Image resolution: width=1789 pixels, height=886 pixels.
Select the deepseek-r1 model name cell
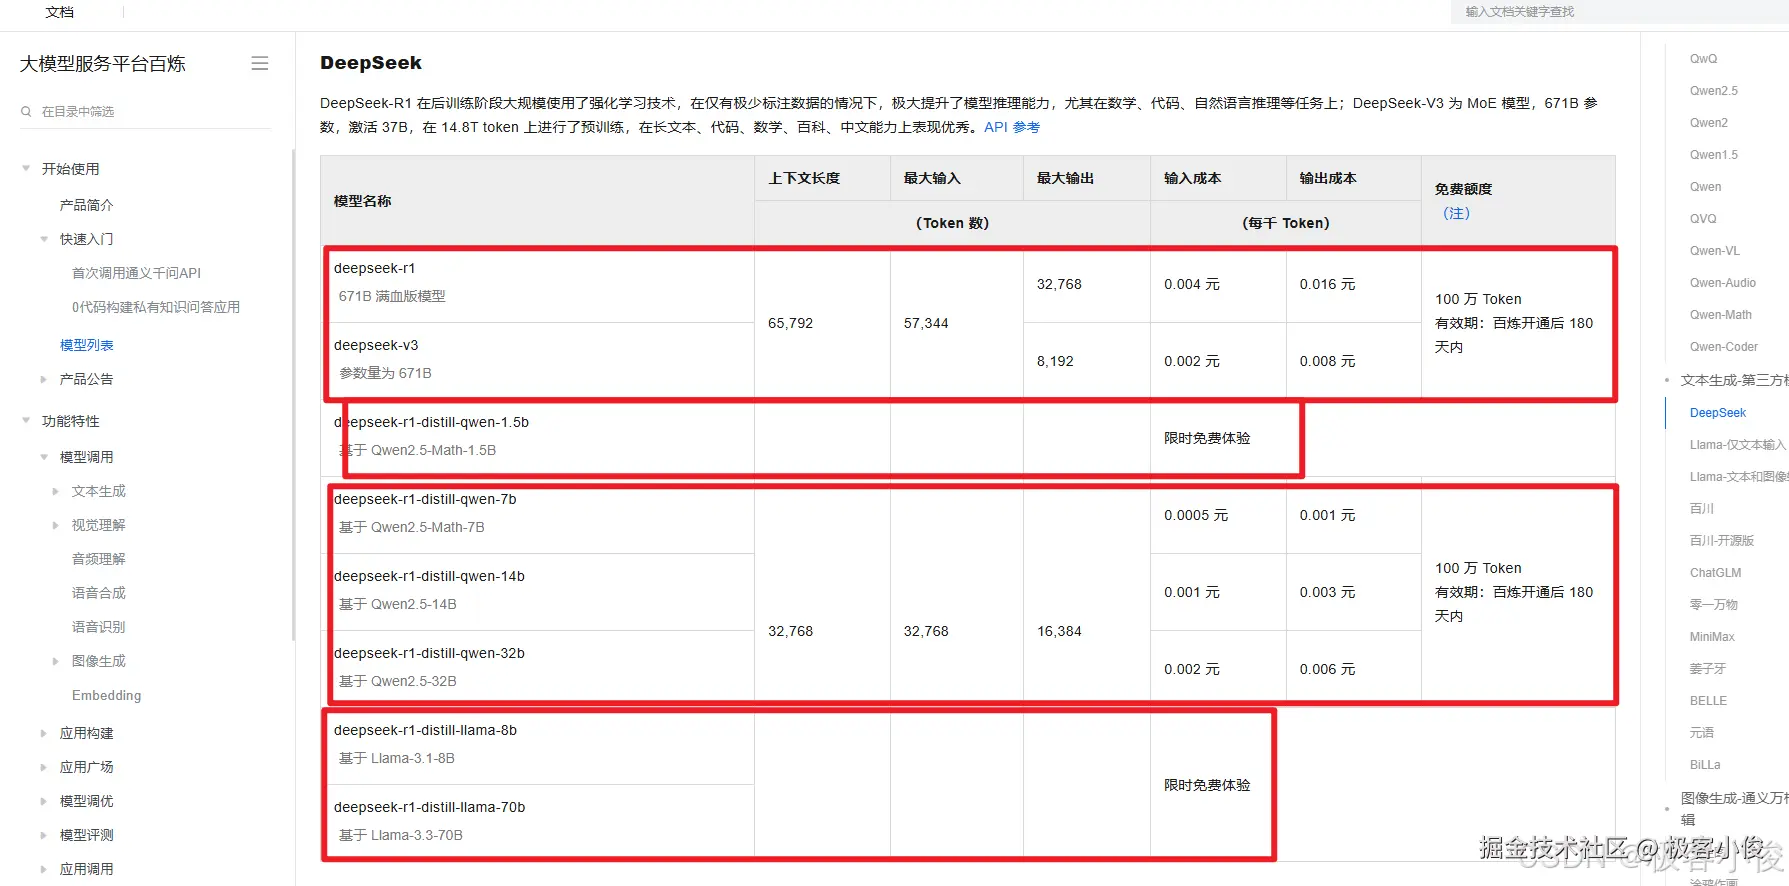[x=375, y=268]
